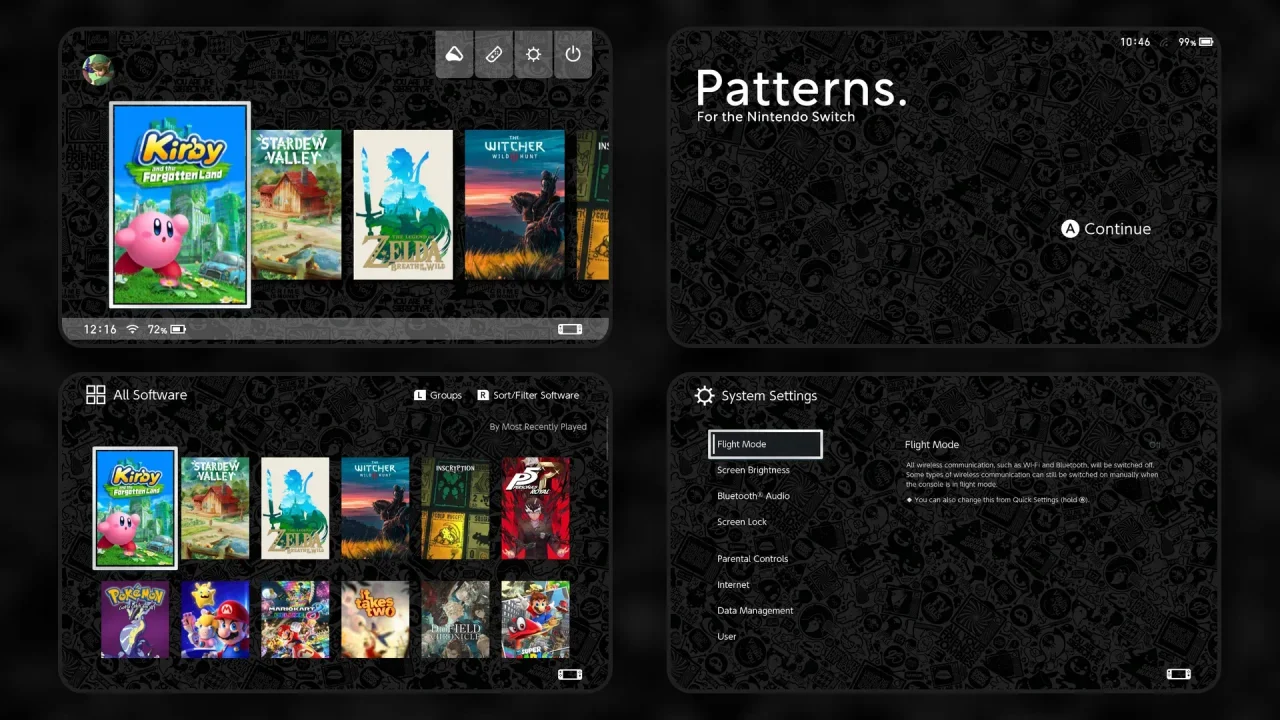This screenshot has height=720, width=1280.
Task: Open the Controllers icon on the home screen
Action: coord(494,54)
